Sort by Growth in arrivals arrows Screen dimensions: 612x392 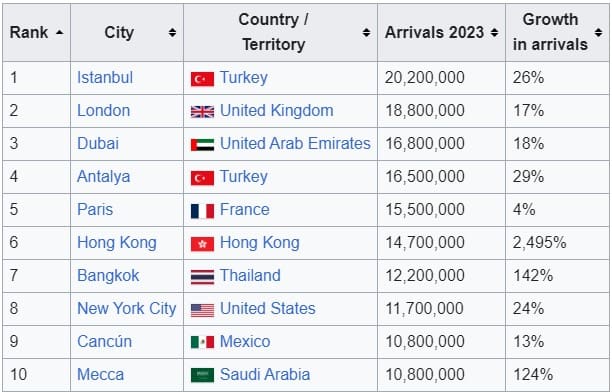pos(598,33)
